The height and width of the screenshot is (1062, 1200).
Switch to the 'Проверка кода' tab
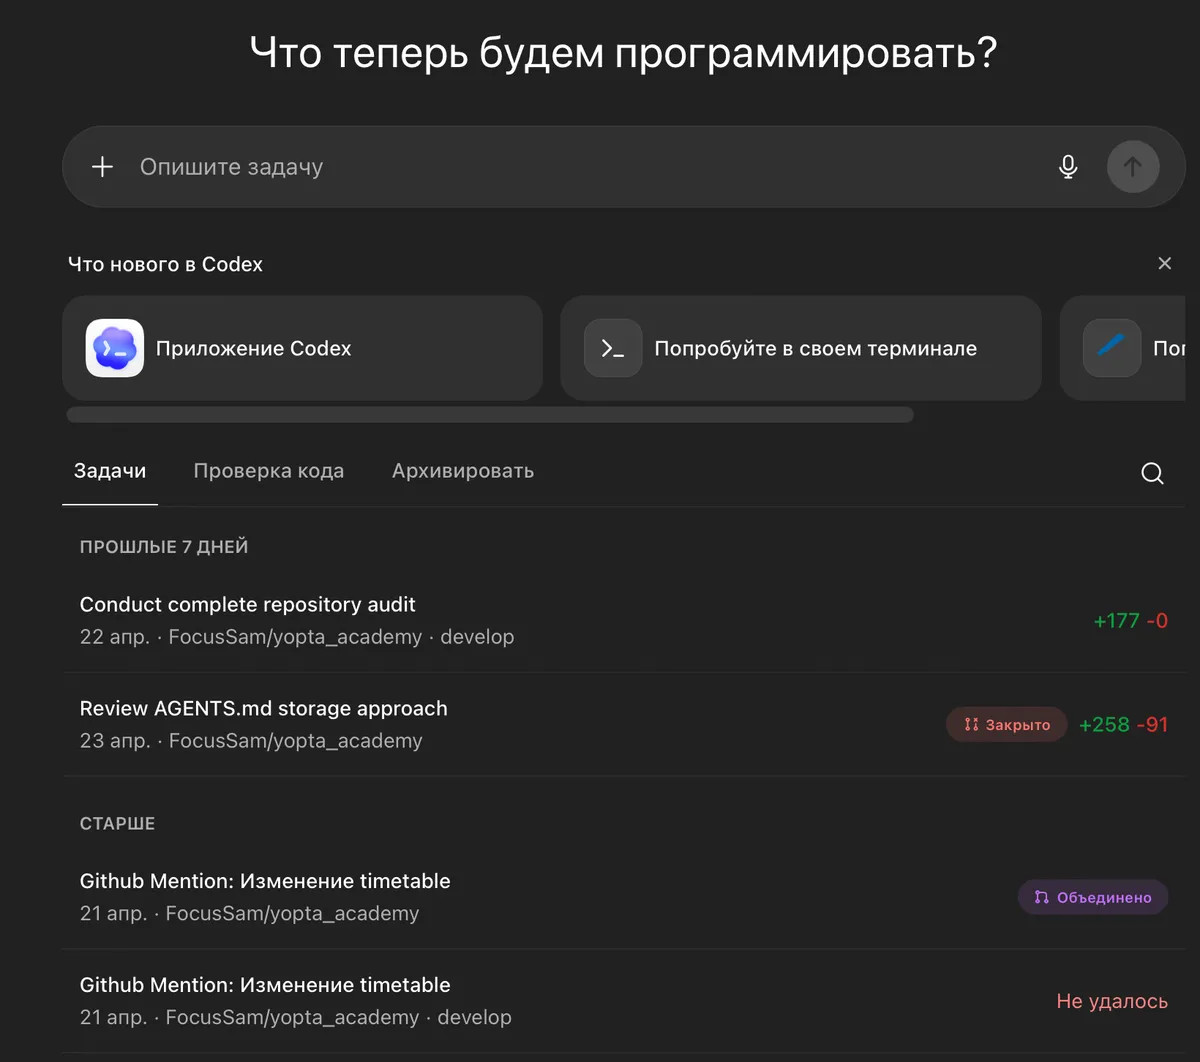point(268,471)
